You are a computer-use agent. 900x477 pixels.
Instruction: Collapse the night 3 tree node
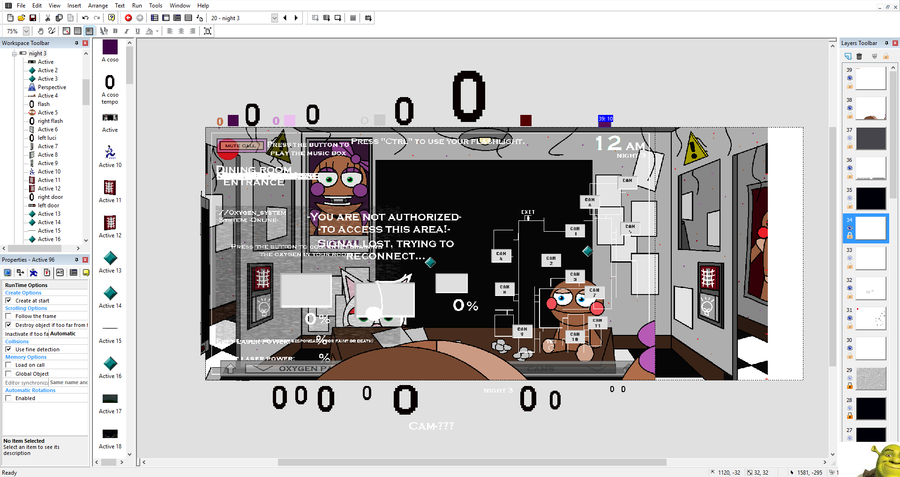point(15,53)
